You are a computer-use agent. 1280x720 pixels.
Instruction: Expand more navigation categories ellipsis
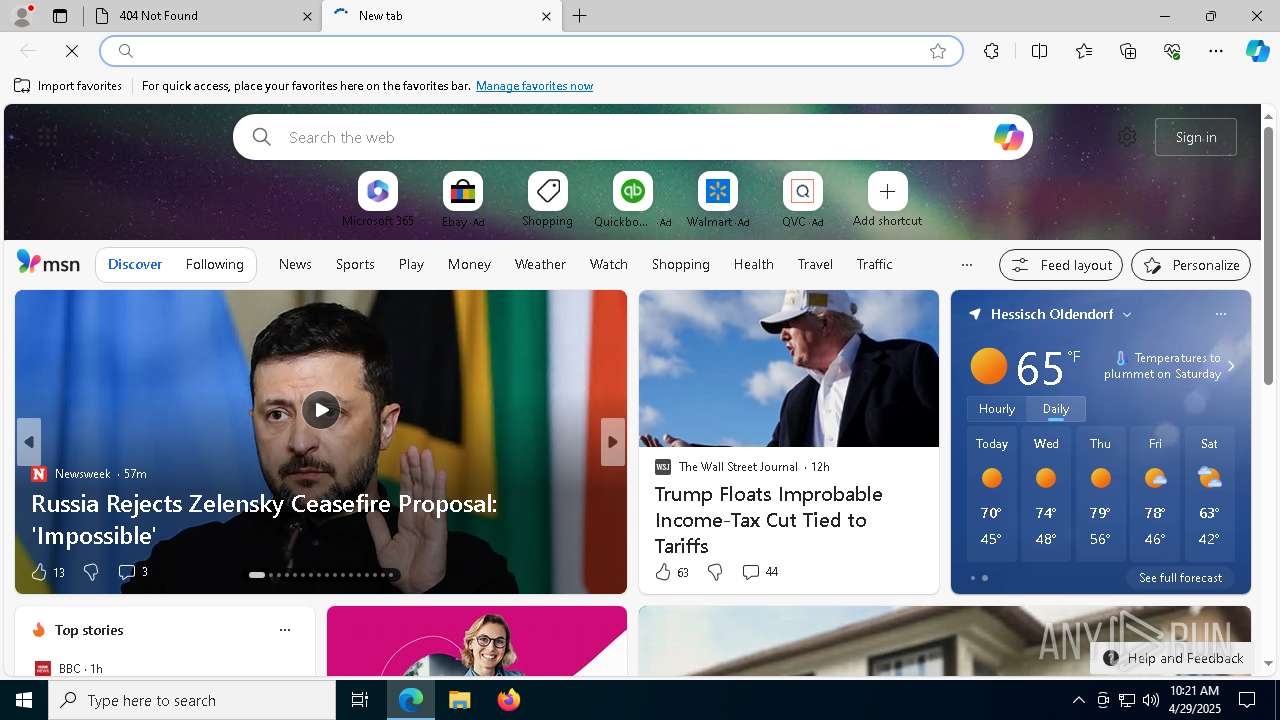[966, 265]
